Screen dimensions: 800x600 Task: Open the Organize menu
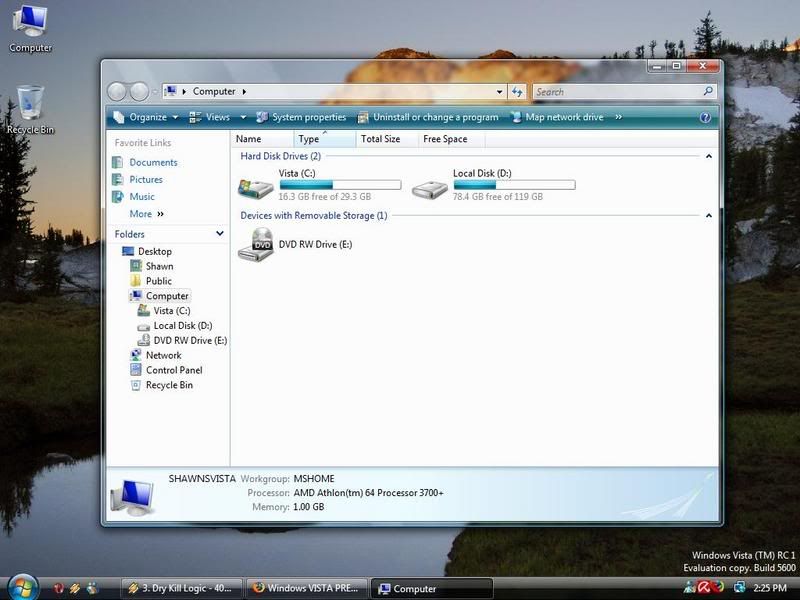pyautogui.click(x=145, y=117)
